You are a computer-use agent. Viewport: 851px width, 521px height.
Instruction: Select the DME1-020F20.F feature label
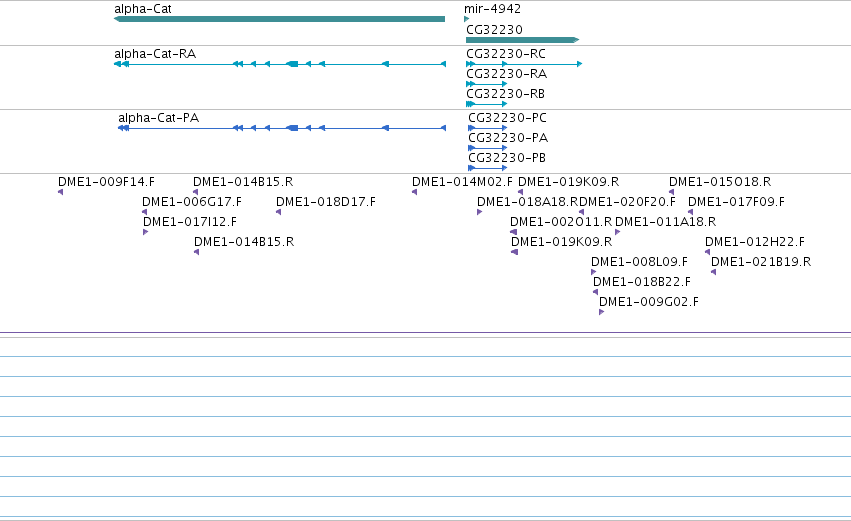[627, 202]
